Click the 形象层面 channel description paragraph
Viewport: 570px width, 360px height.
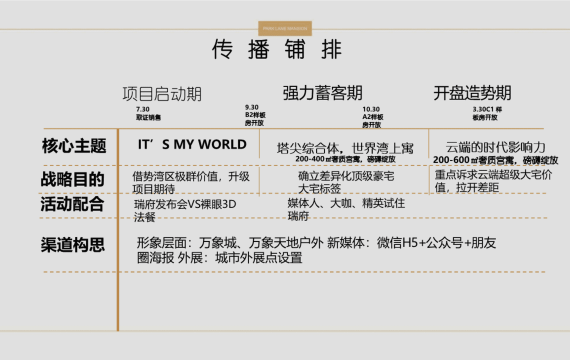(316, 250)
